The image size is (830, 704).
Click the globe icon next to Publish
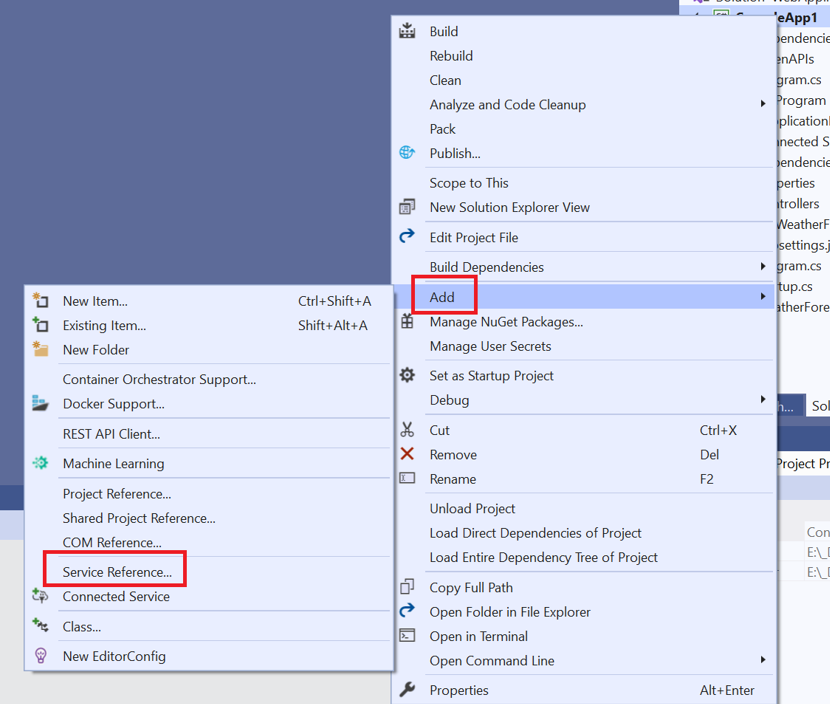point(407,153)
